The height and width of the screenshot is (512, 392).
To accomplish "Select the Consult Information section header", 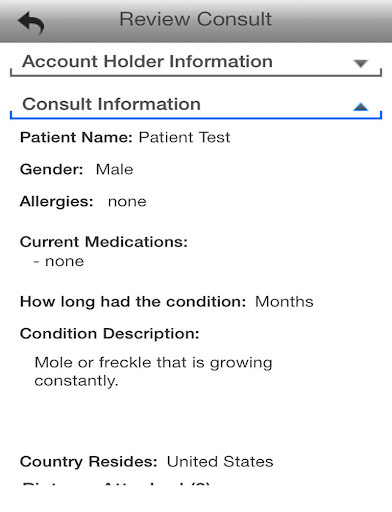I will point(196,105).
